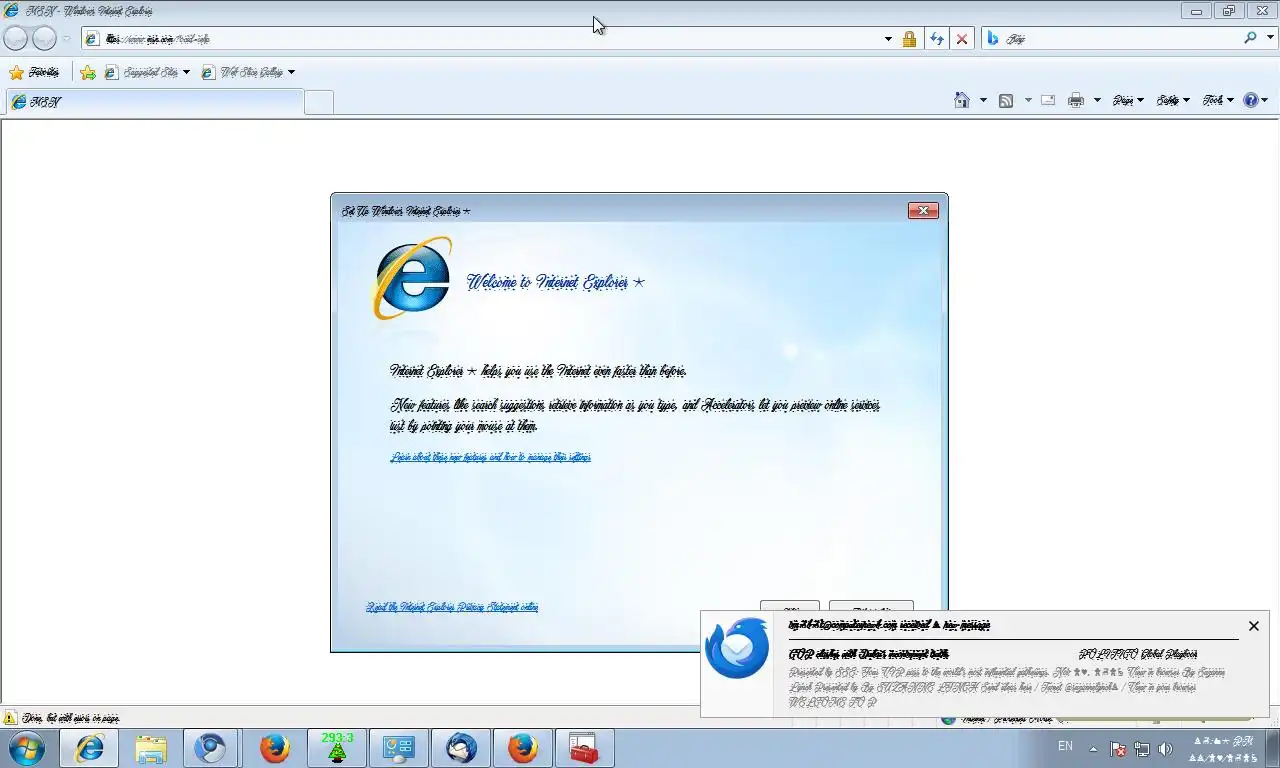Close the Set Up Internet Explorer dialog
Screen dimensions: 1280x768
[922, 210]
